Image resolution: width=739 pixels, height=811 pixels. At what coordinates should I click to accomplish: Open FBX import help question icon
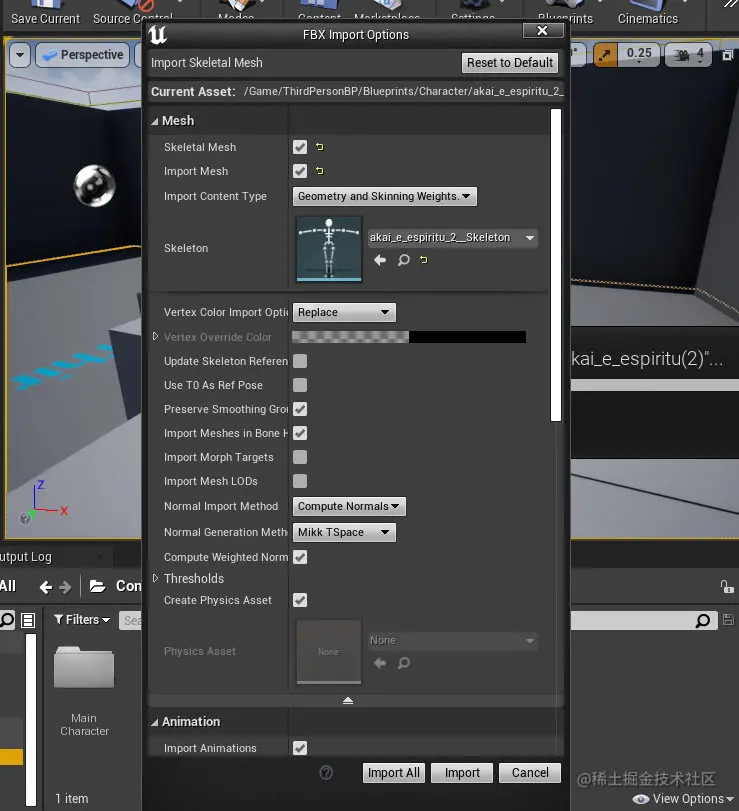pos(326,773)
